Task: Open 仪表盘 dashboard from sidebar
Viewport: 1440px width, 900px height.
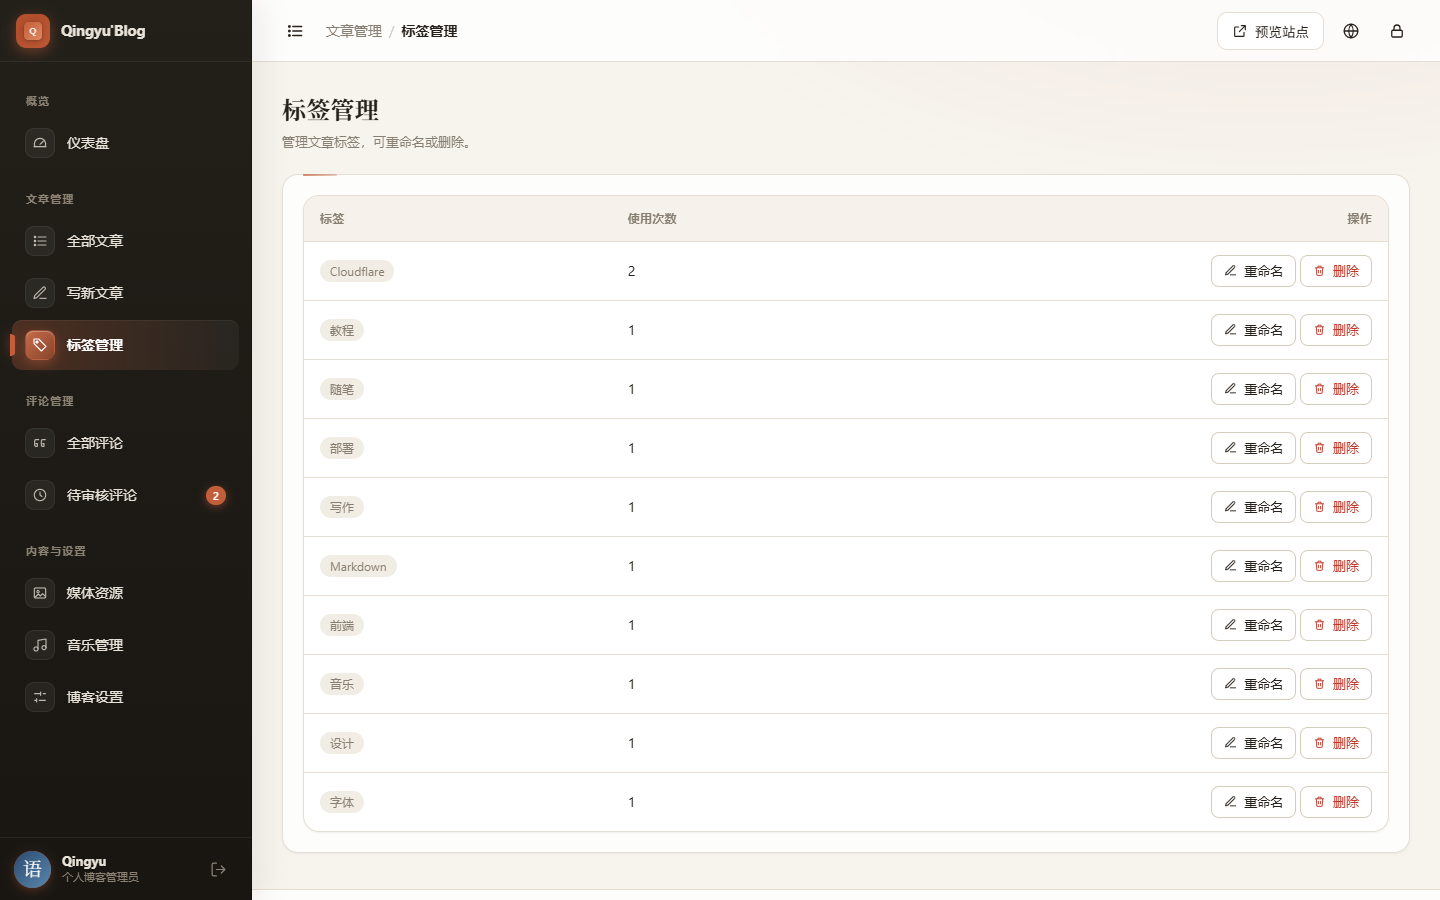Action: (125, 143)
